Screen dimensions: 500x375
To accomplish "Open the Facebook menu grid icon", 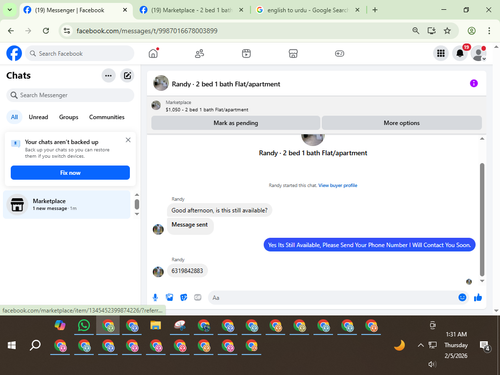I will [441, 53].
